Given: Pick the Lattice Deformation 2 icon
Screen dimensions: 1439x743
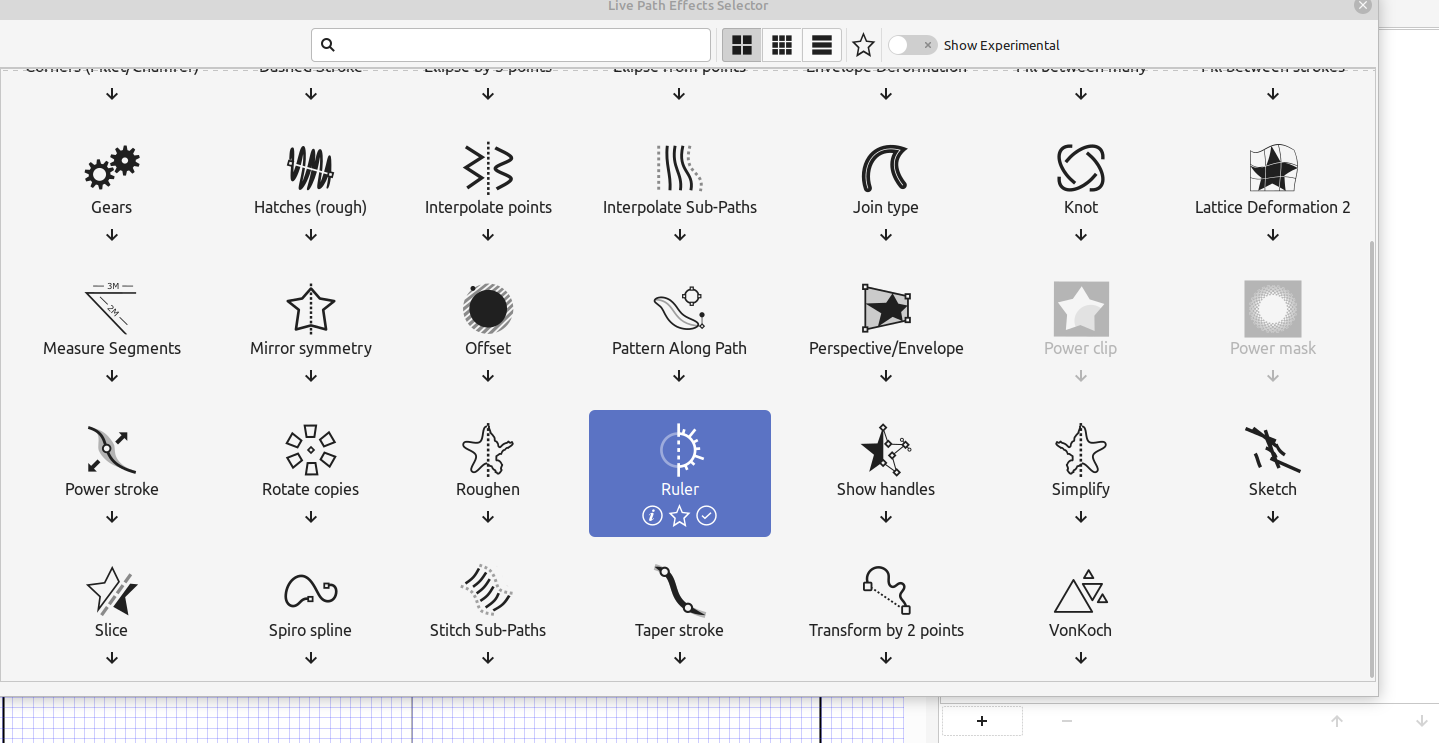Looking at the screenshot, I should click(x=1273, y=167).
